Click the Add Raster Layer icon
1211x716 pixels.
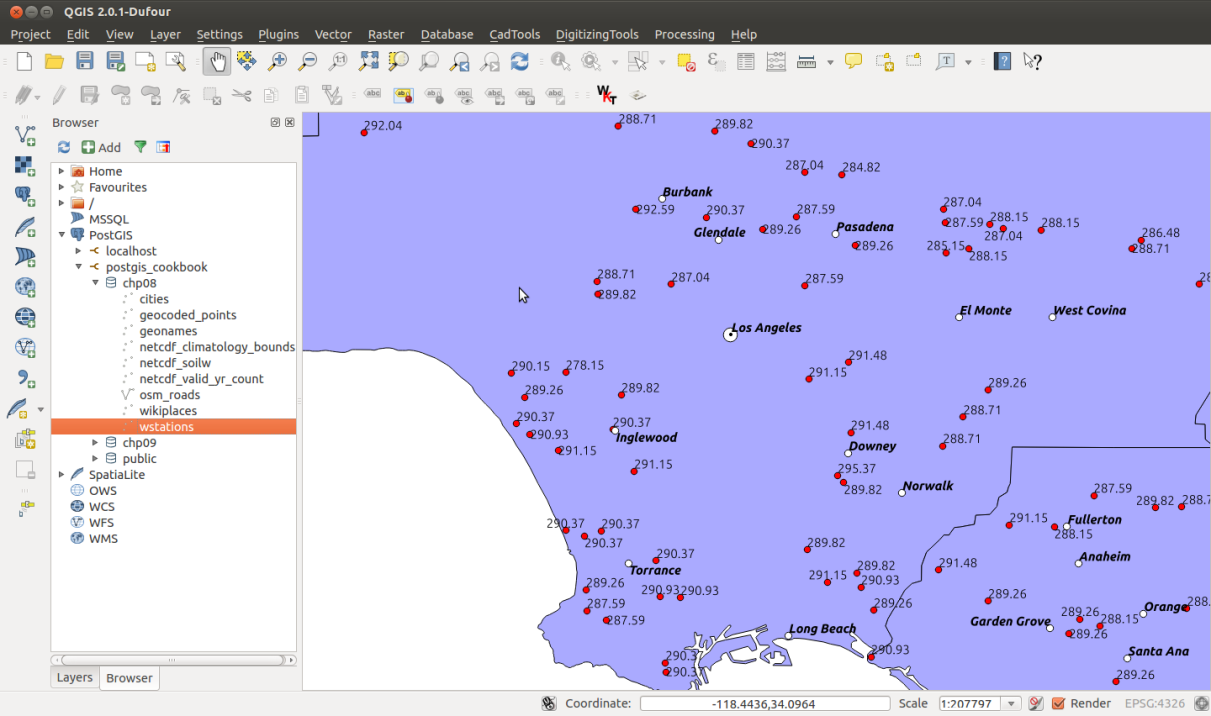pos(25,165)
